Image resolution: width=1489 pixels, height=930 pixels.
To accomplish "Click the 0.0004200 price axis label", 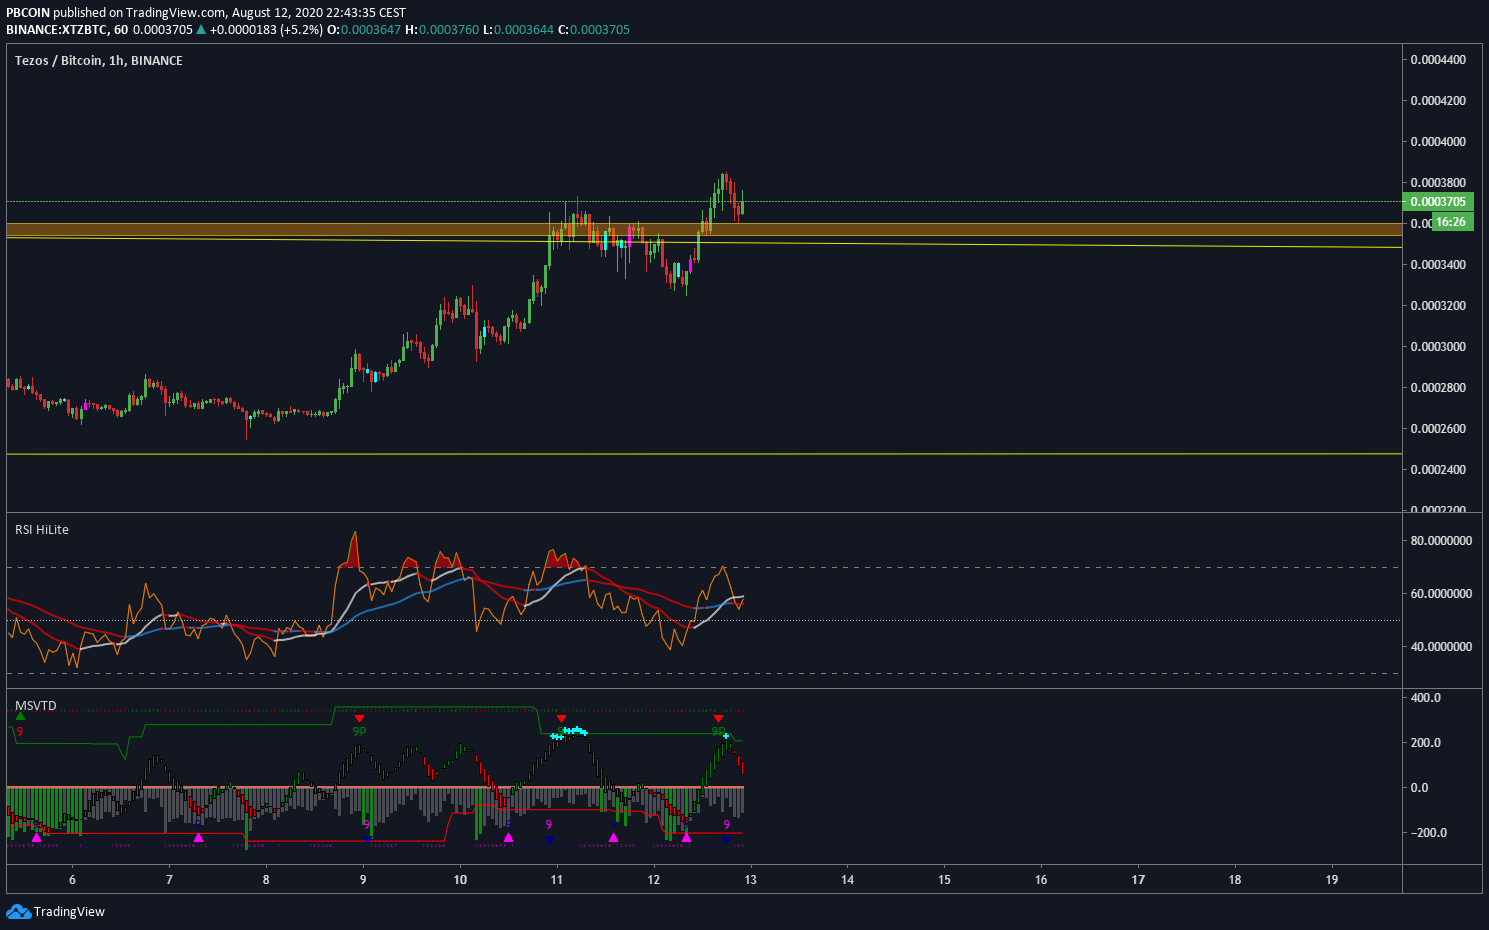I will 1438,101.
